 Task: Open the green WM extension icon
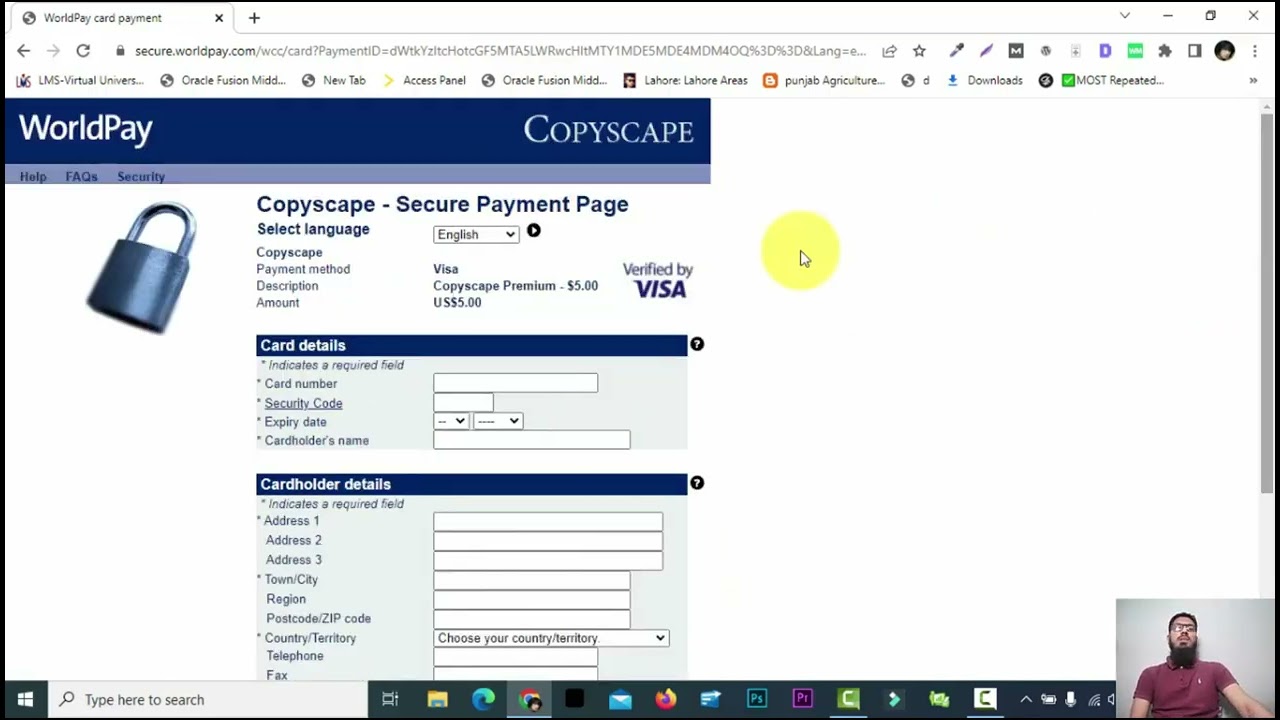pos(1135,51)
